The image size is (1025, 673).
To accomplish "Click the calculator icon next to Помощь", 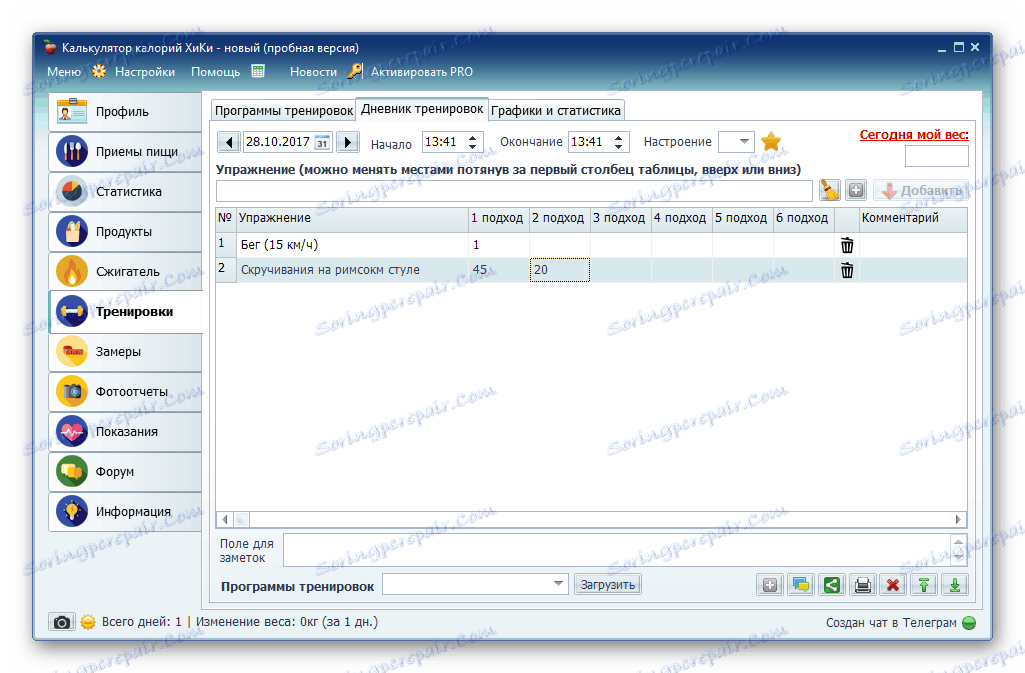I will [258, 71].
